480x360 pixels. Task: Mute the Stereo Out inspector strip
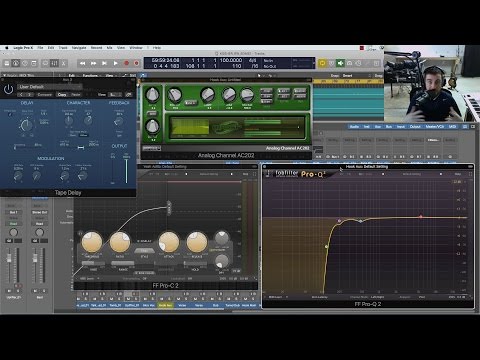[x=36, y=291]
